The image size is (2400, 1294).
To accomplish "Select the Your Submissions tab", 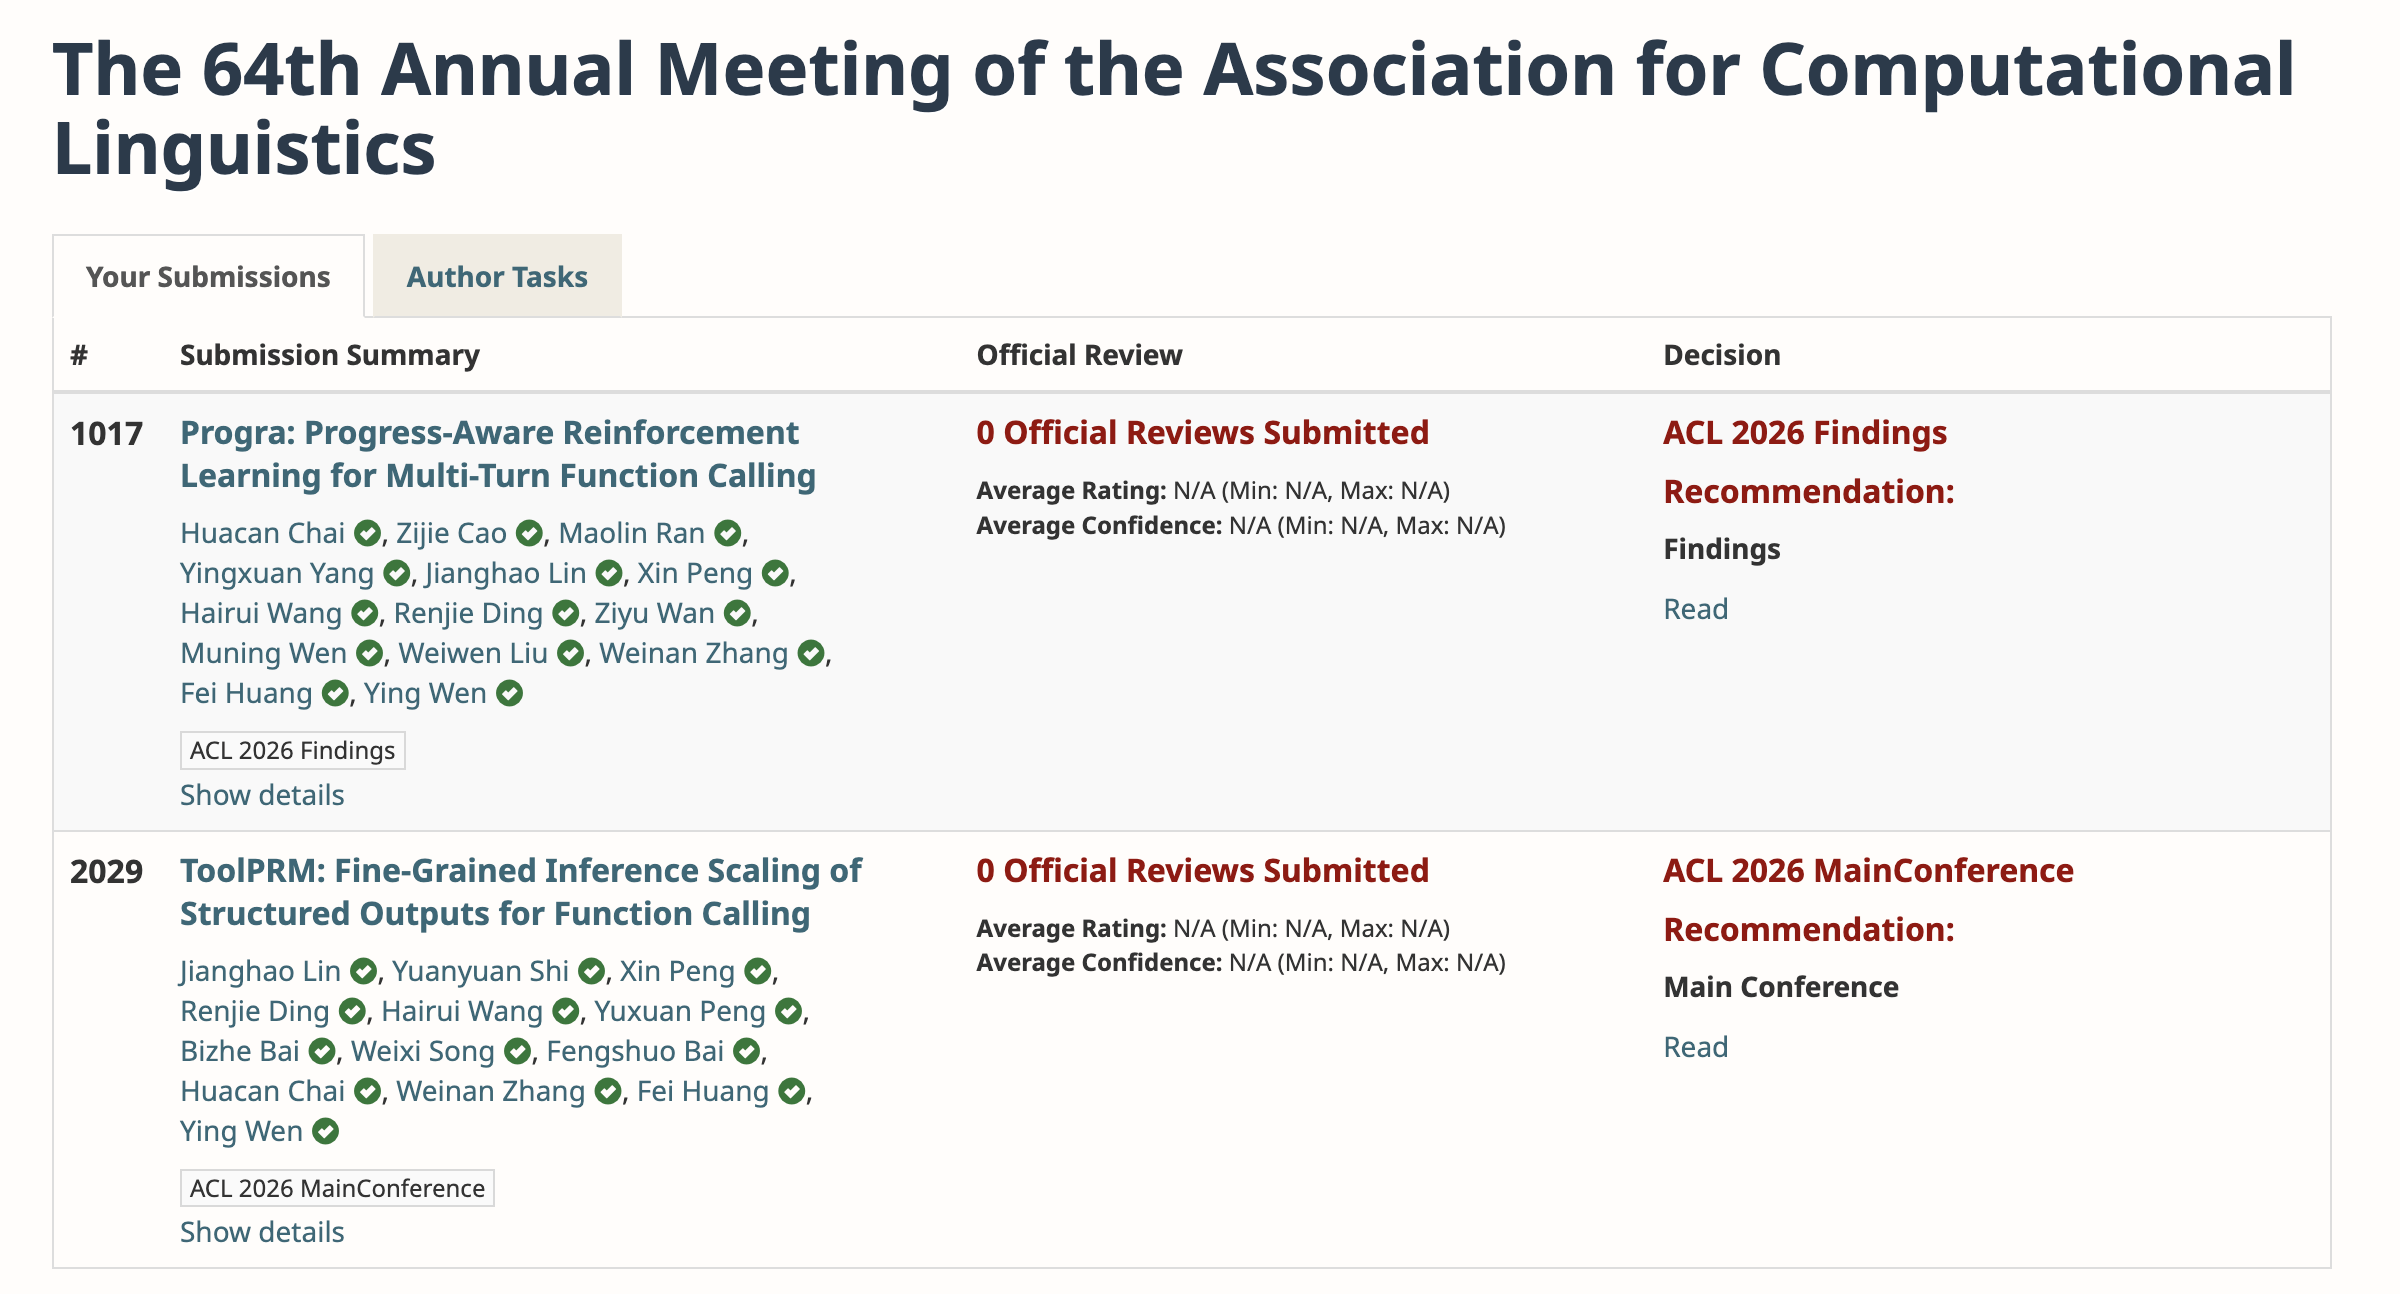I will (x=208, y=277).
